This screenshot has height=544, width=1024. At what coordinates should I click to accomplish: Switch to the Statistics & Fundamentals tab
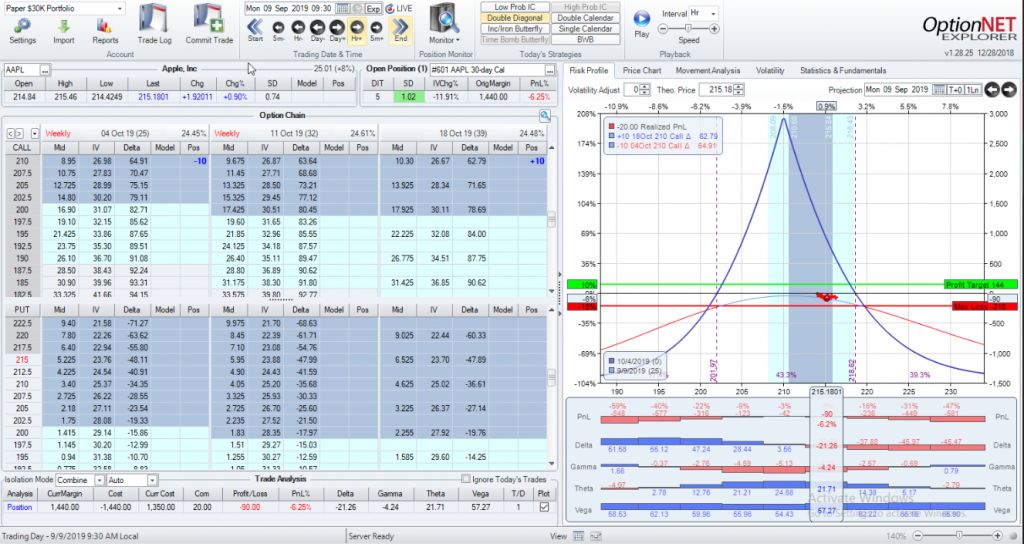(x=843, y=71)
